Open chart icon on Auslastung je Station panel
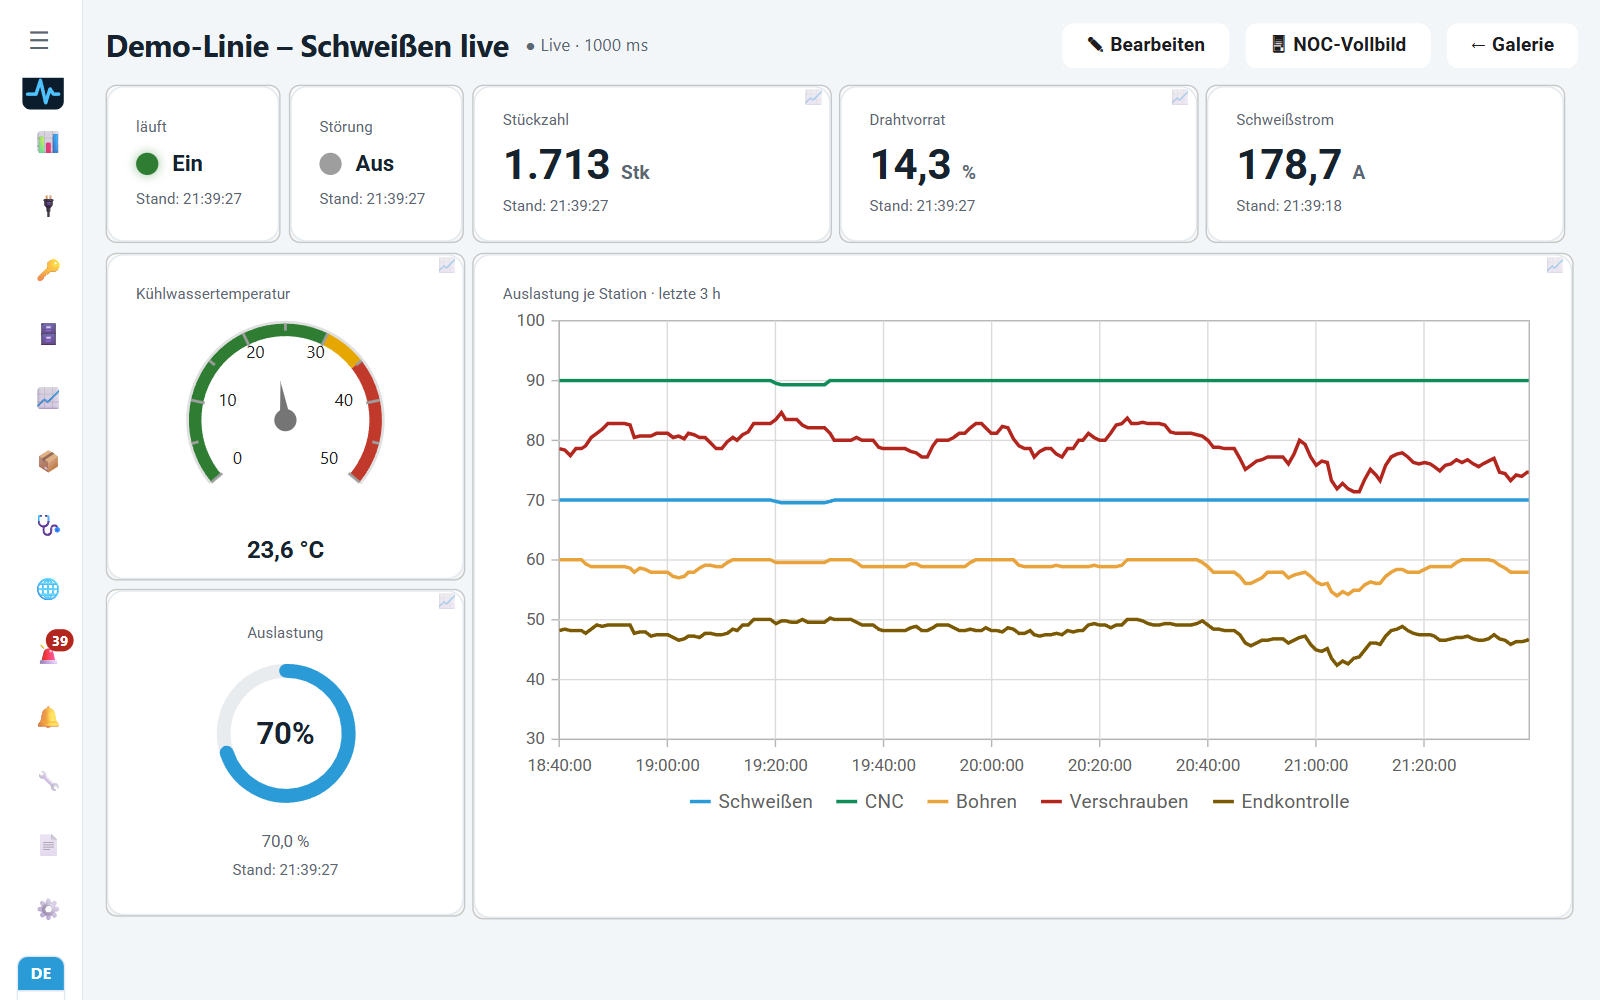Viewport: 1600px width, 1000px height. [1555, 266]
